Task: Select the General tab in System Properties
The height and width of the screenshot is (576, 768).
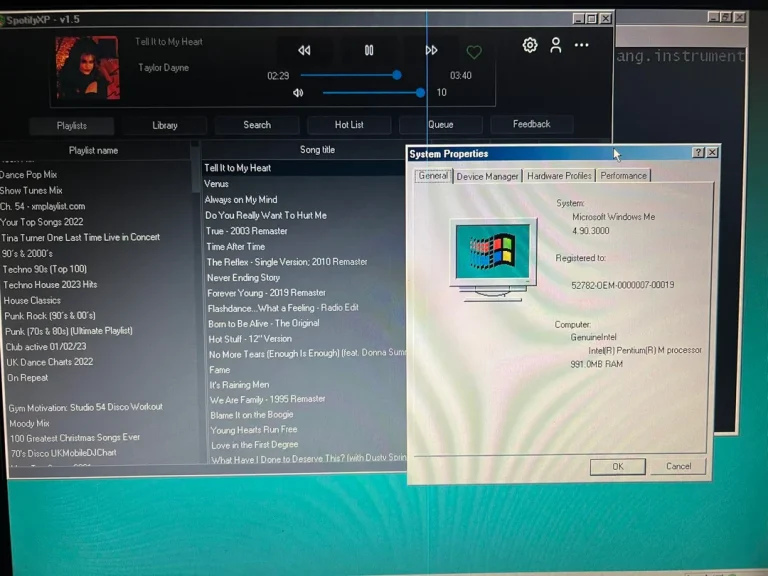Action: pos(433,176)
